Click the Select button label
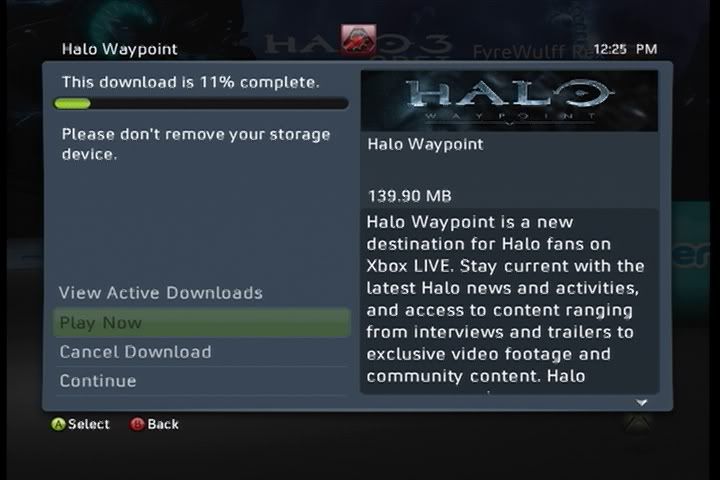This screenshot has height=480, width=720. click(x=89, y=424)
